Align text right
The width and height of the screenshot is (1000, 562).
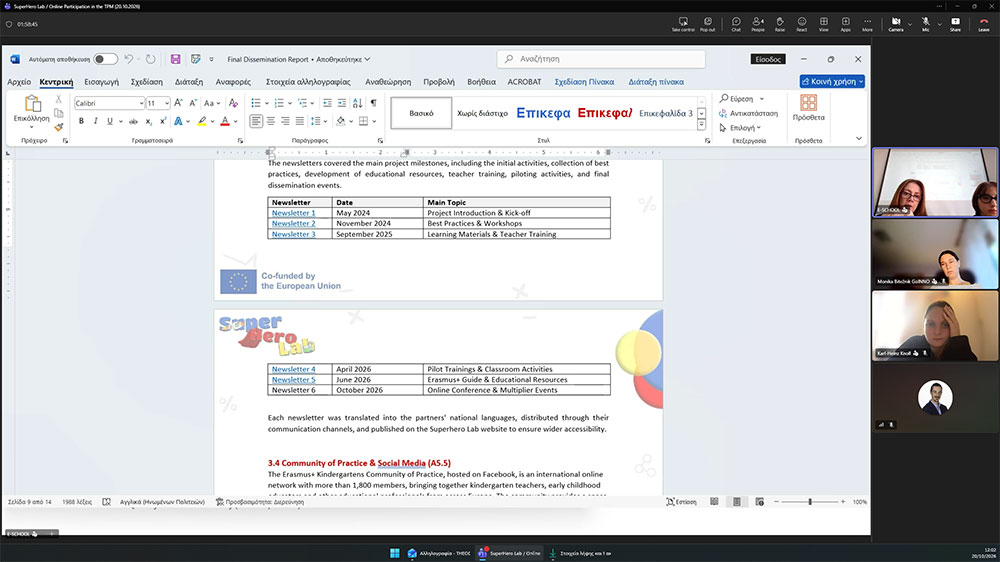coord(285,121)
